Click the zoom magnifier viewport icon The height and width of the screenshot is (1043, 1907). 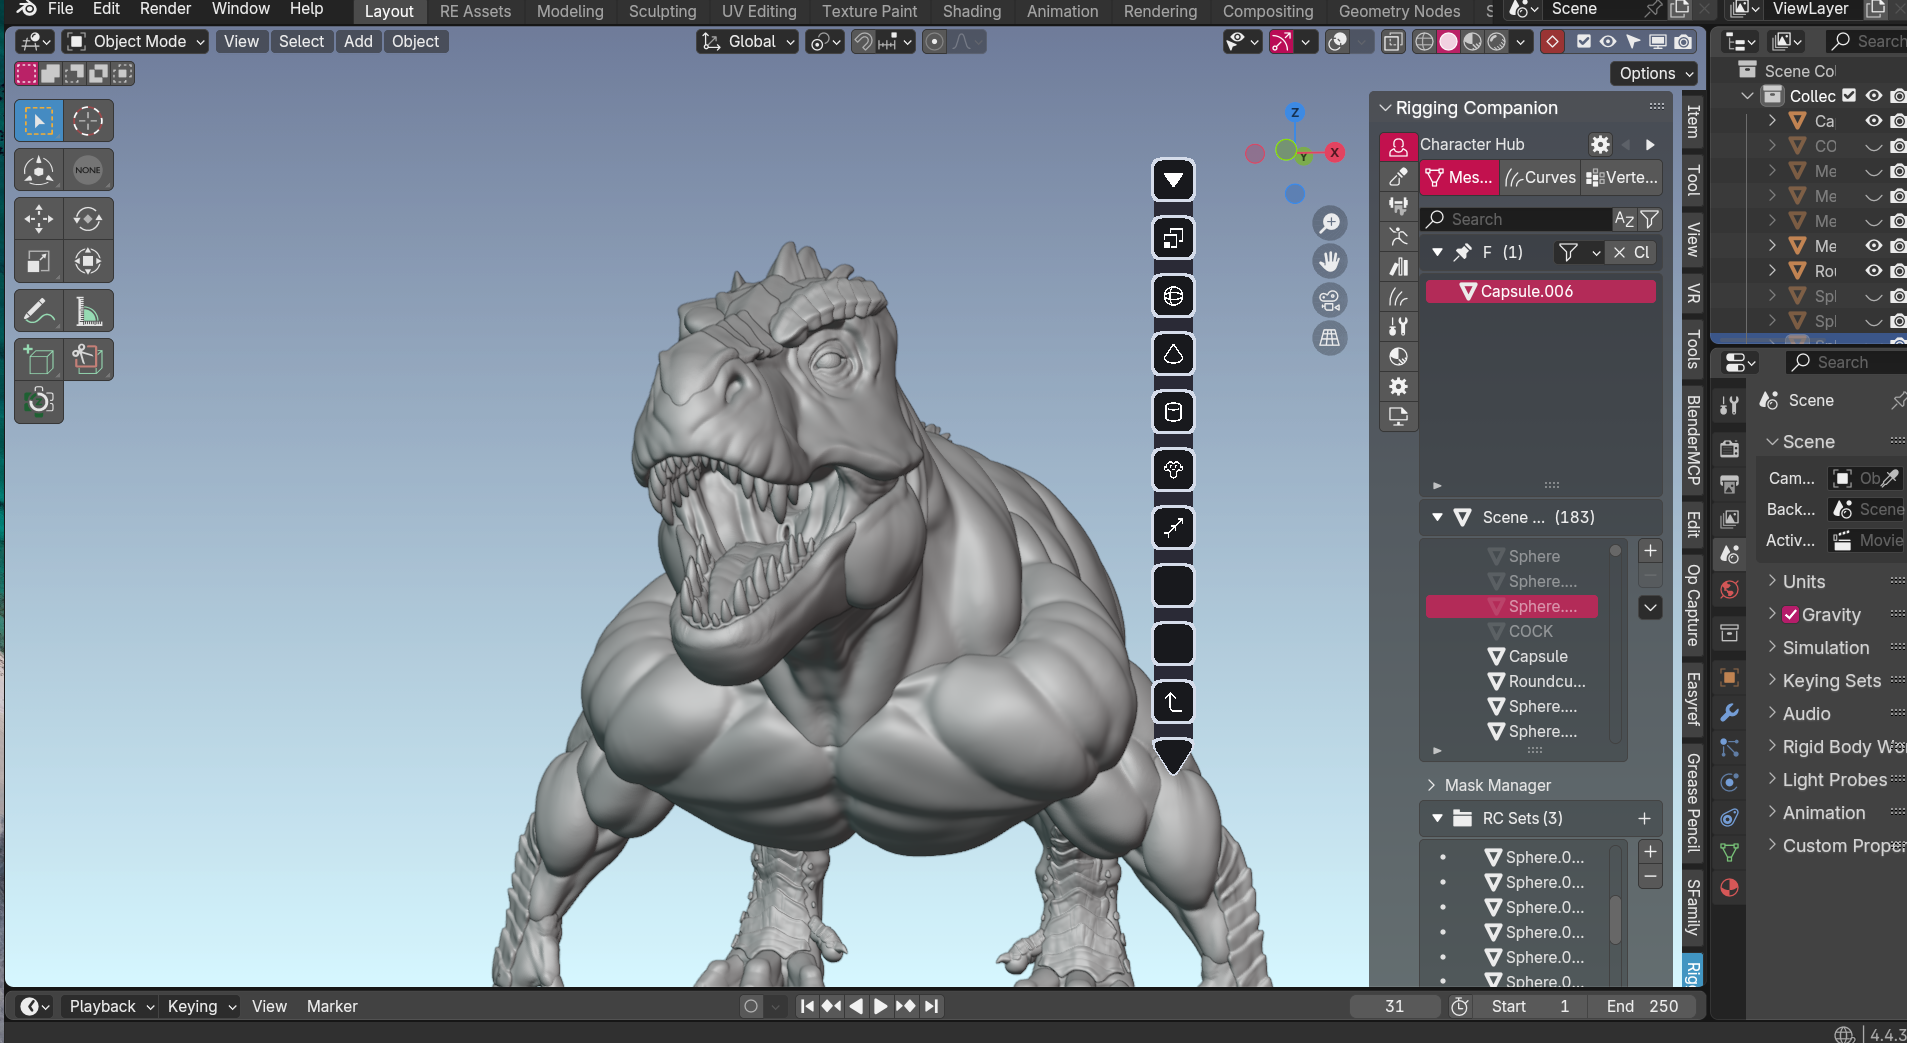point(1329,223)
